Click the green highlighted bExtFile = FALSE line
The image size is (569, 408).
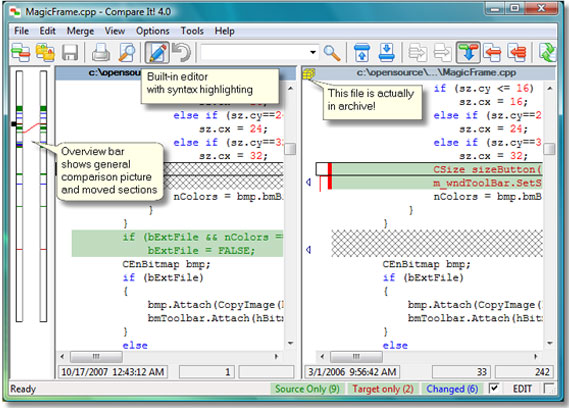177,250
